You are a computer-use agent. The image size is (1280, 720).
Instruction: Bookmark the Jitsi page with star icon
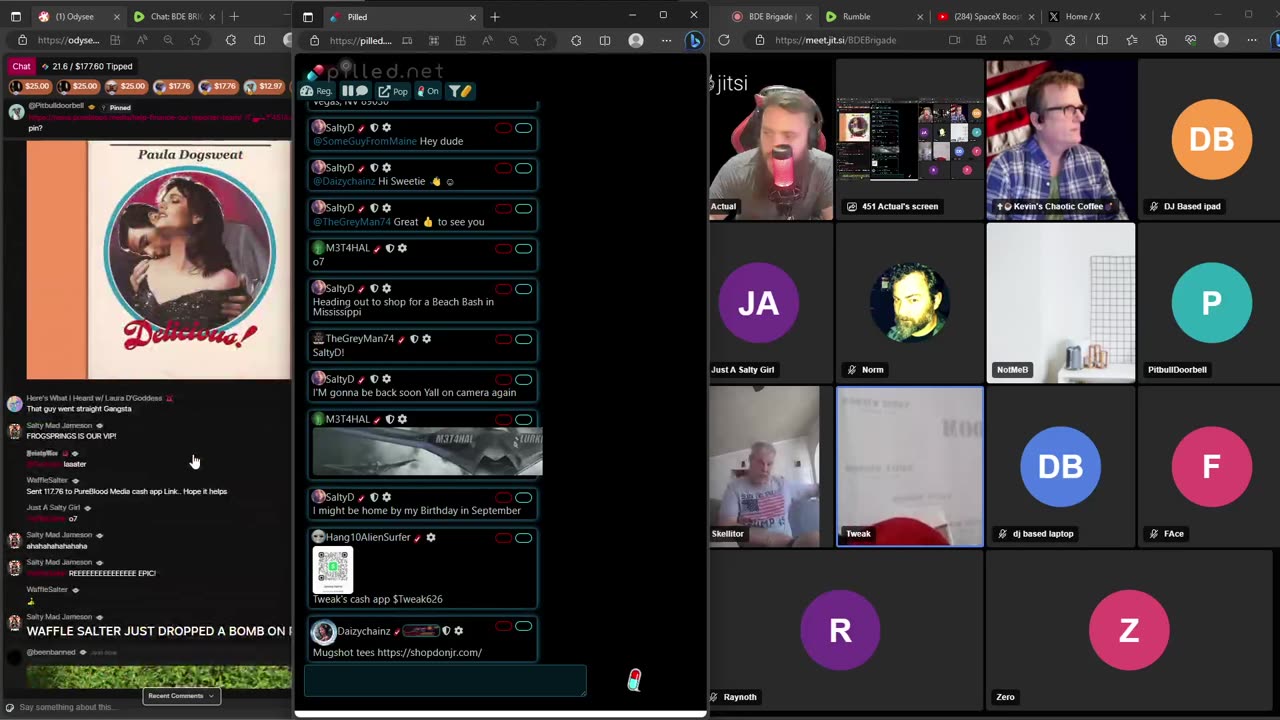coord(1034,40)
